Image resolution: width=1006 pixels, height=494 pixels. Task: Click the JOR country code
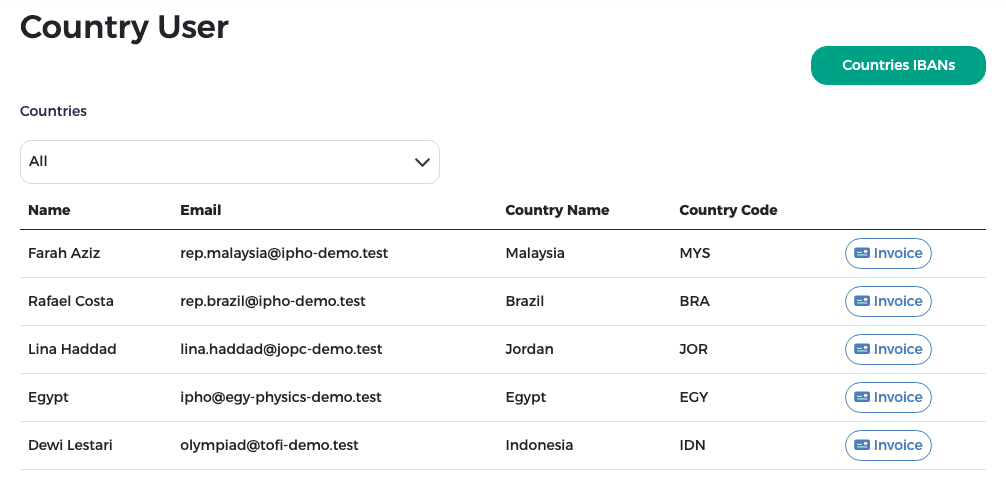point(694,350)
